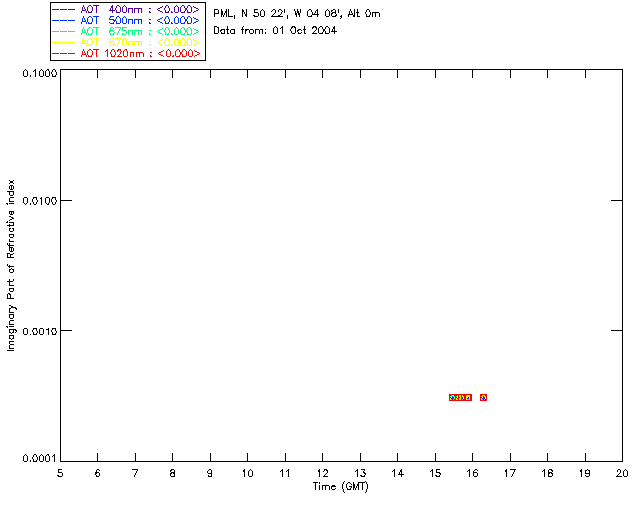Screen dimensions: 640x512
Task: Click the data point cluster near 15.5 hours
Action: [460, 397]
